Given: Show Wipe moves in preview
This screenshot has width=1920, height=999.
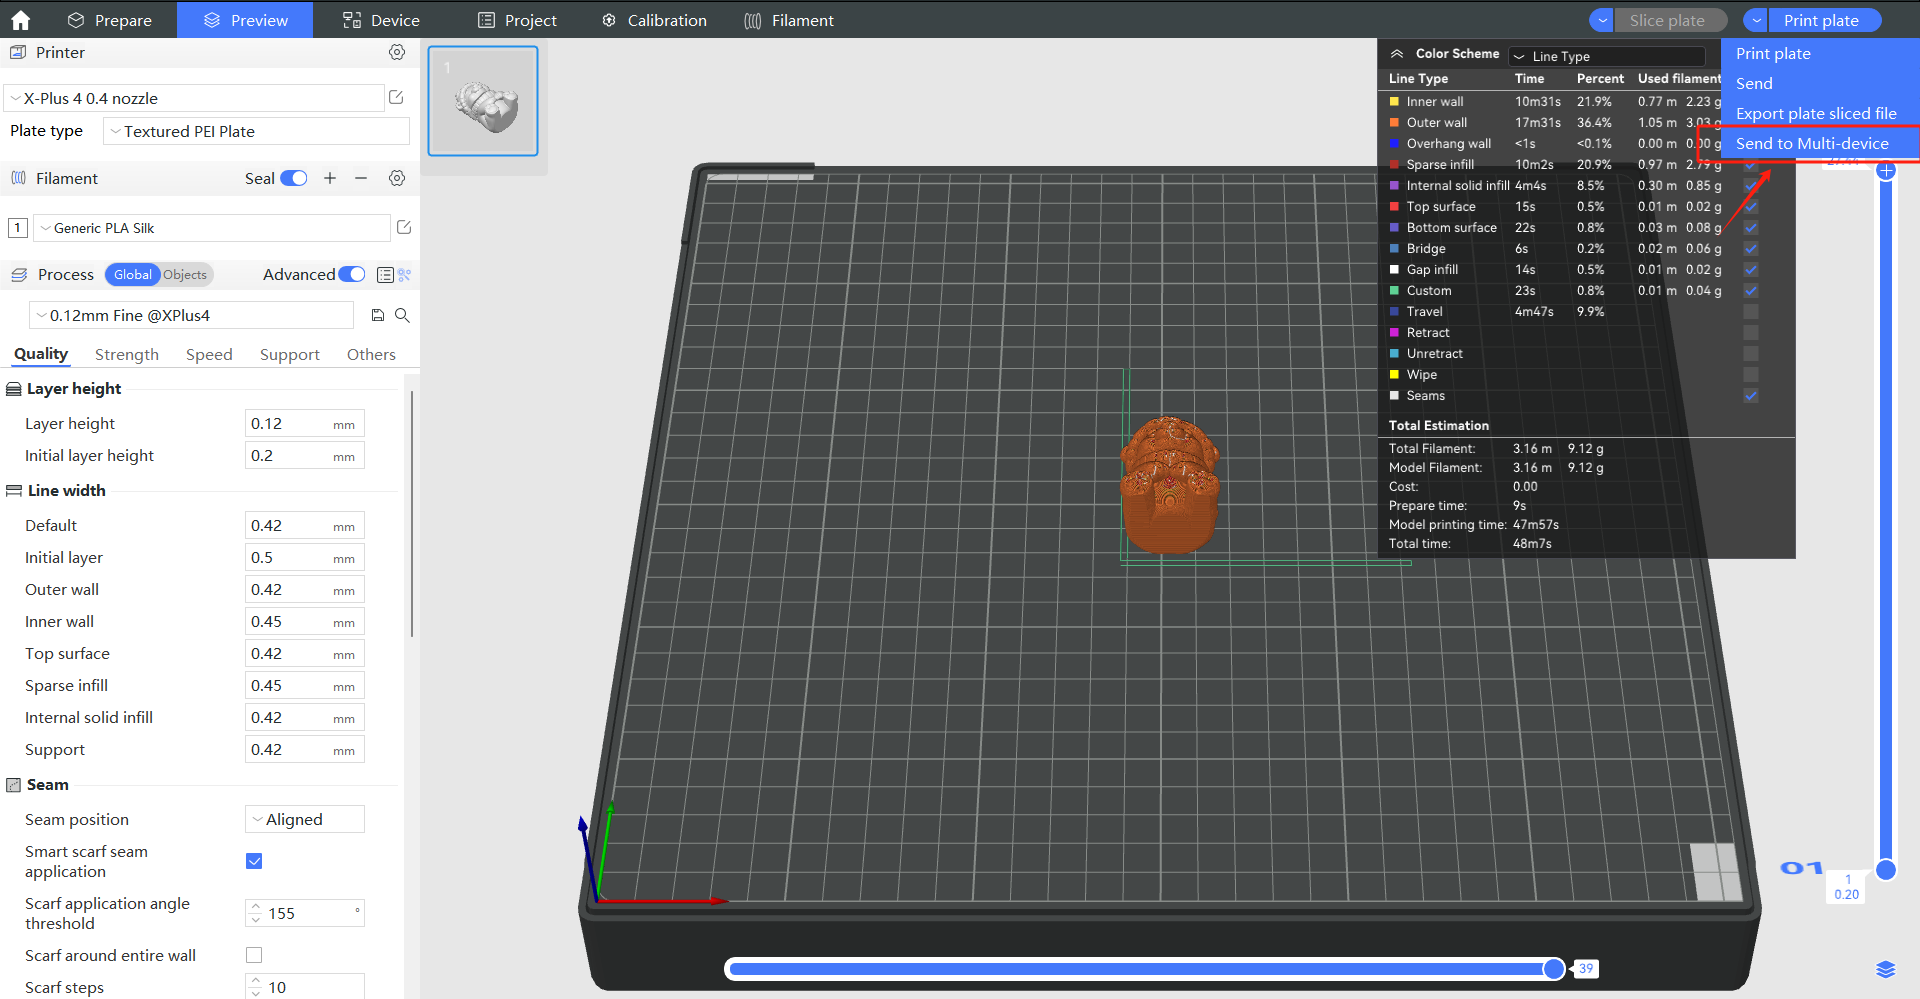Looking at the screenshot, I should point(1751,375).
